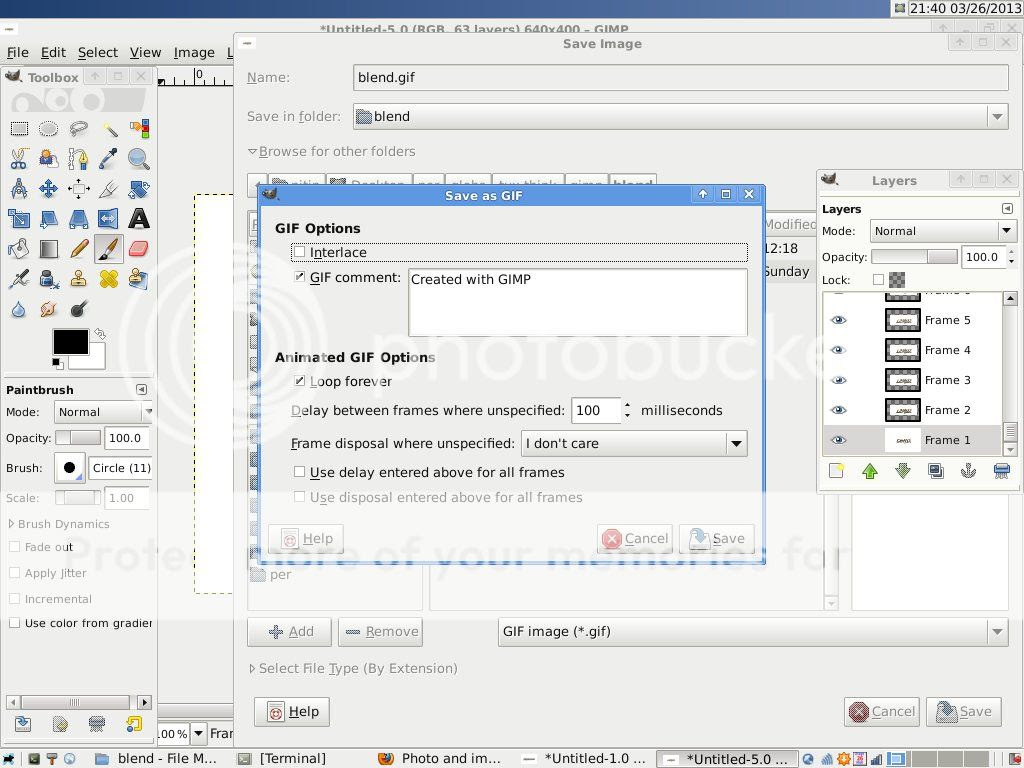Hide the Frame 5 layer
The width and height of the screenshot is (1024, 768).
[839, 320]
